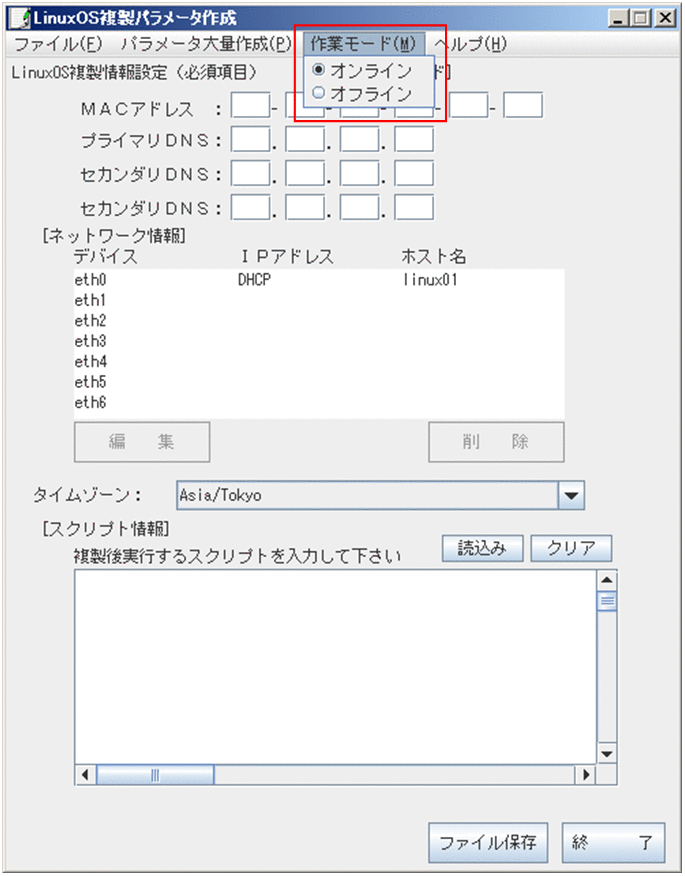
Task: Click the application icon in title bar
Action: [20, 18]
